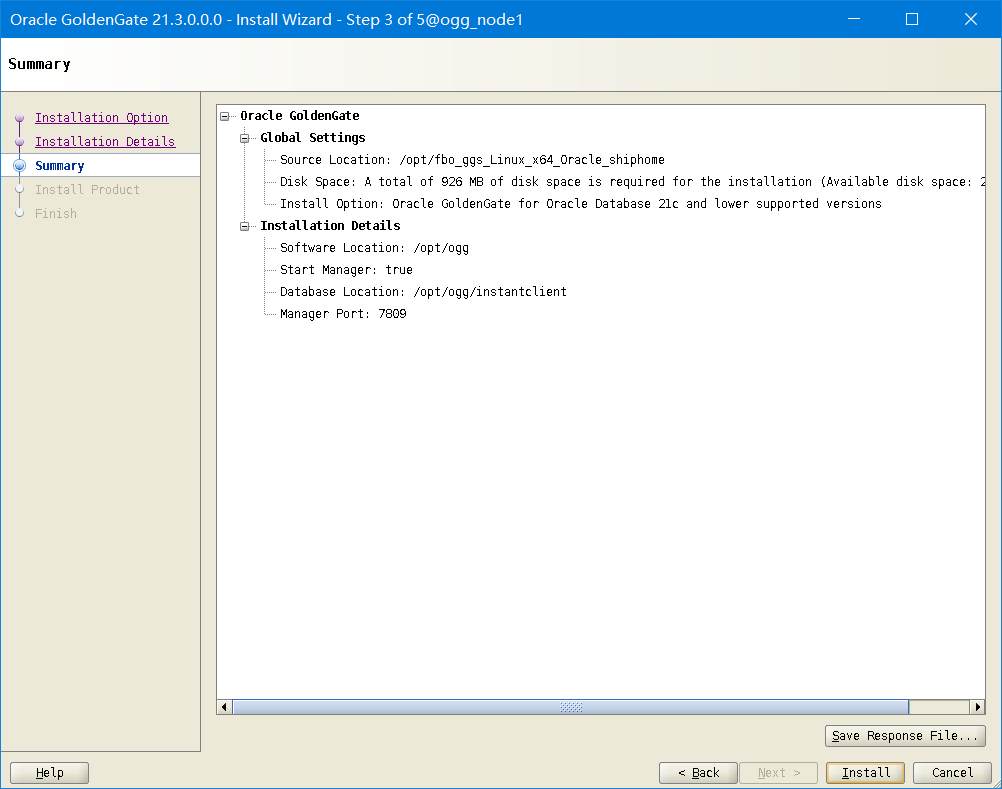Viewport: 1002px width, 789px height.
Task: Click the Finish step label
Action: coord(56,213)
